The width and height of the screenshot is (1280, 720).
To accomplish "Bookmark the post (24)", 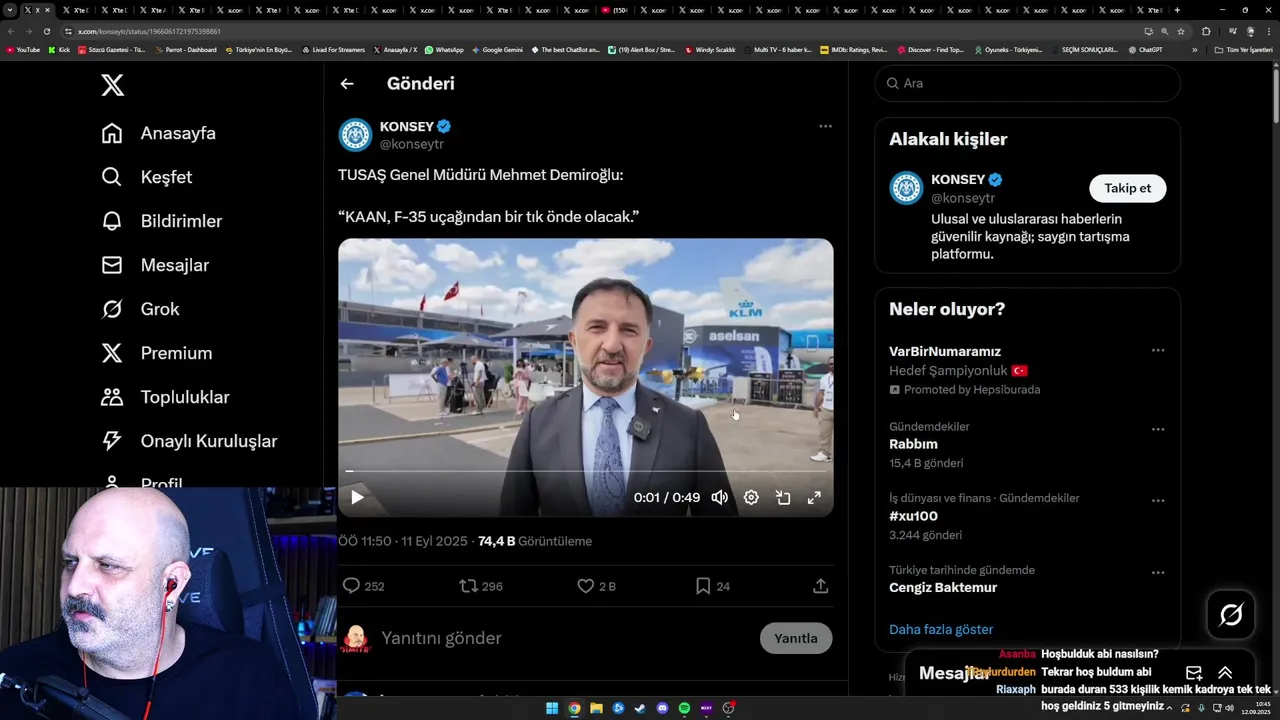I will pyautogui.click(x=713, y=586).
